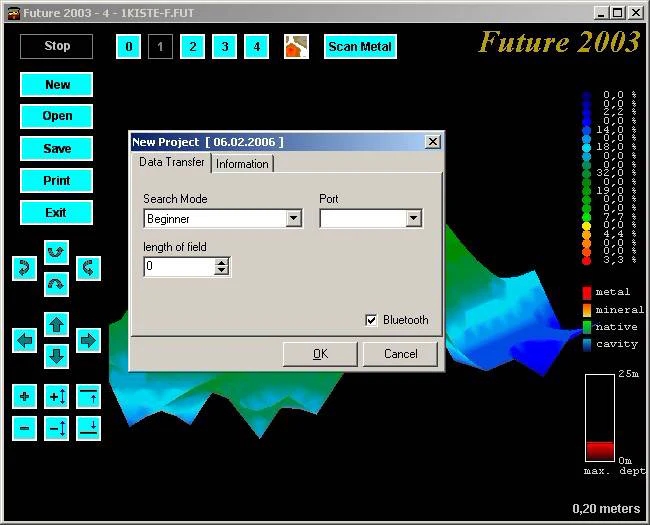Decrease length of field with down spinner

(x=222, y=270)
